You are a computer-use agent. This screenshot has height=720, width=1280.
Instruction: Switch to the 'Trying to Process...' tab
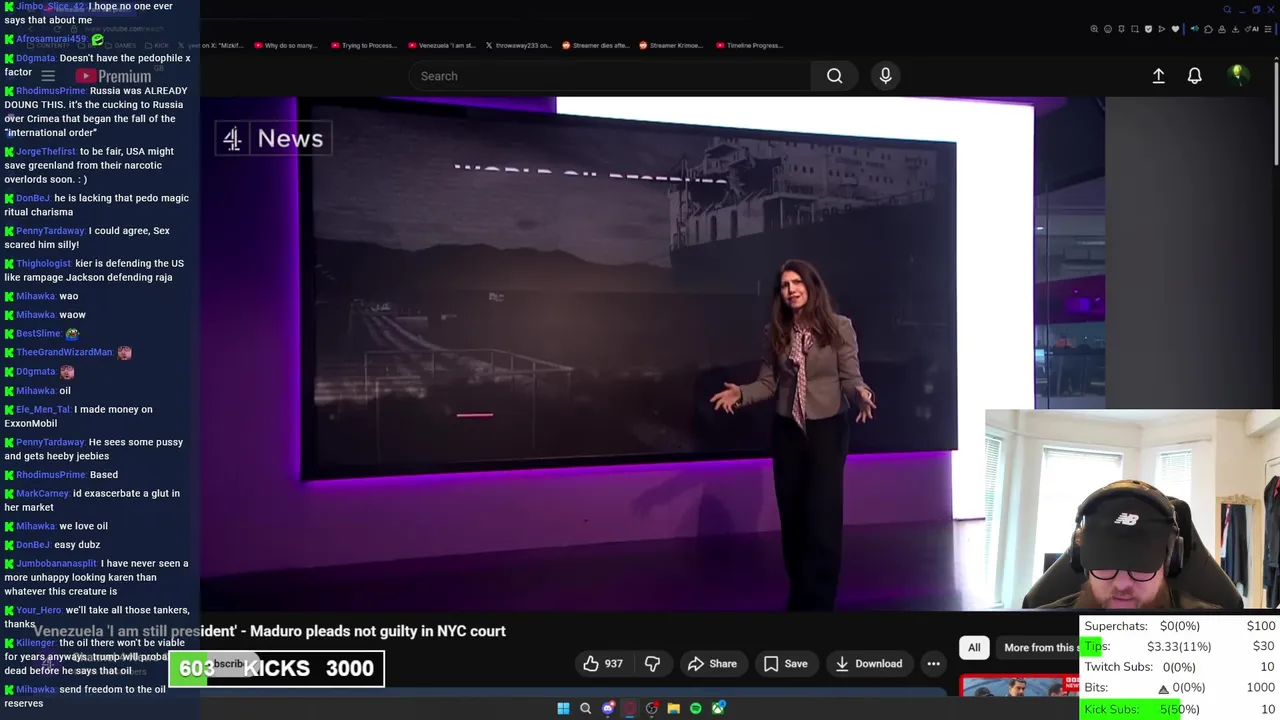click(363, 45)
